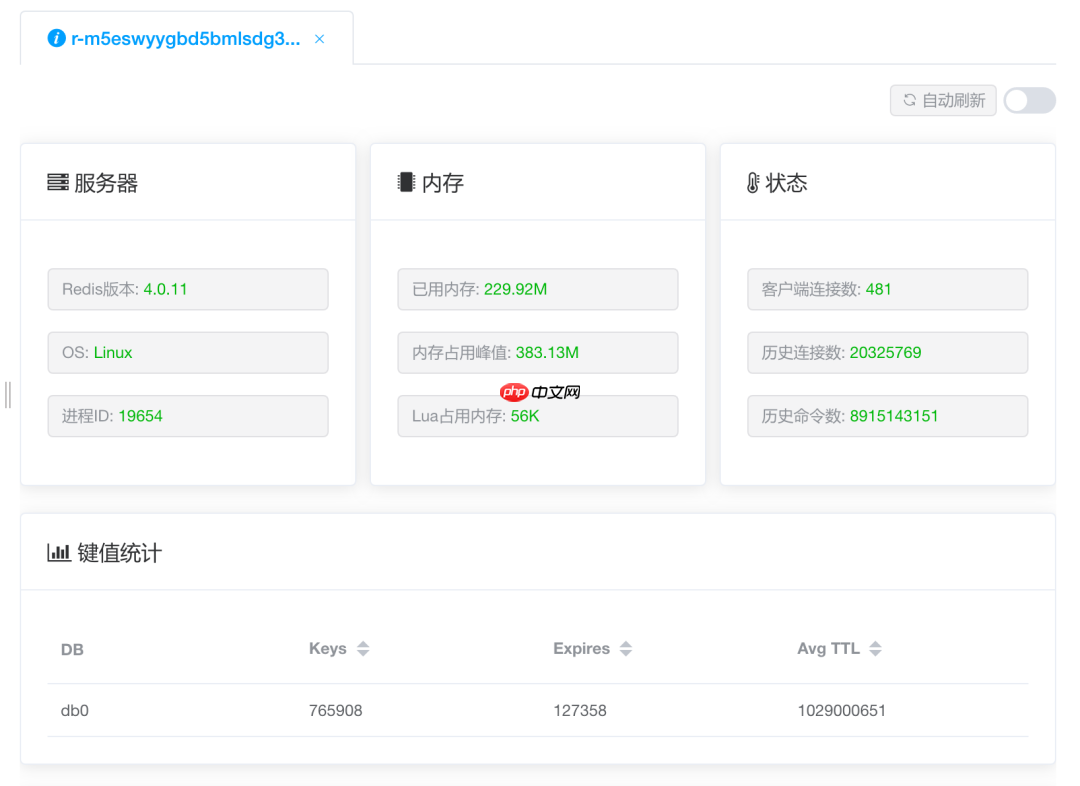Click the 自动刷新 button
This screenshot has width=1080, height=786.
click(943, 100)
